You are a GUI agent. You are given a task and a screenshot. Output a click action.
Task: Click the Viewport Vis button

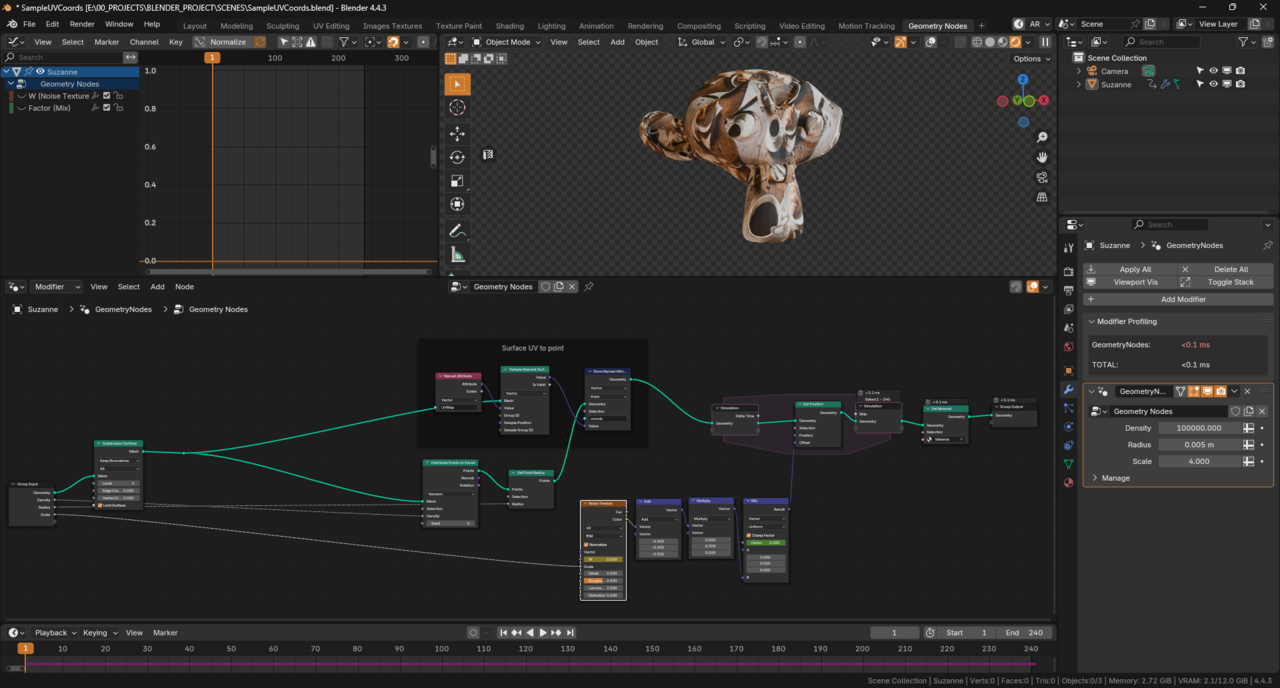click(x=1130, y=282)
